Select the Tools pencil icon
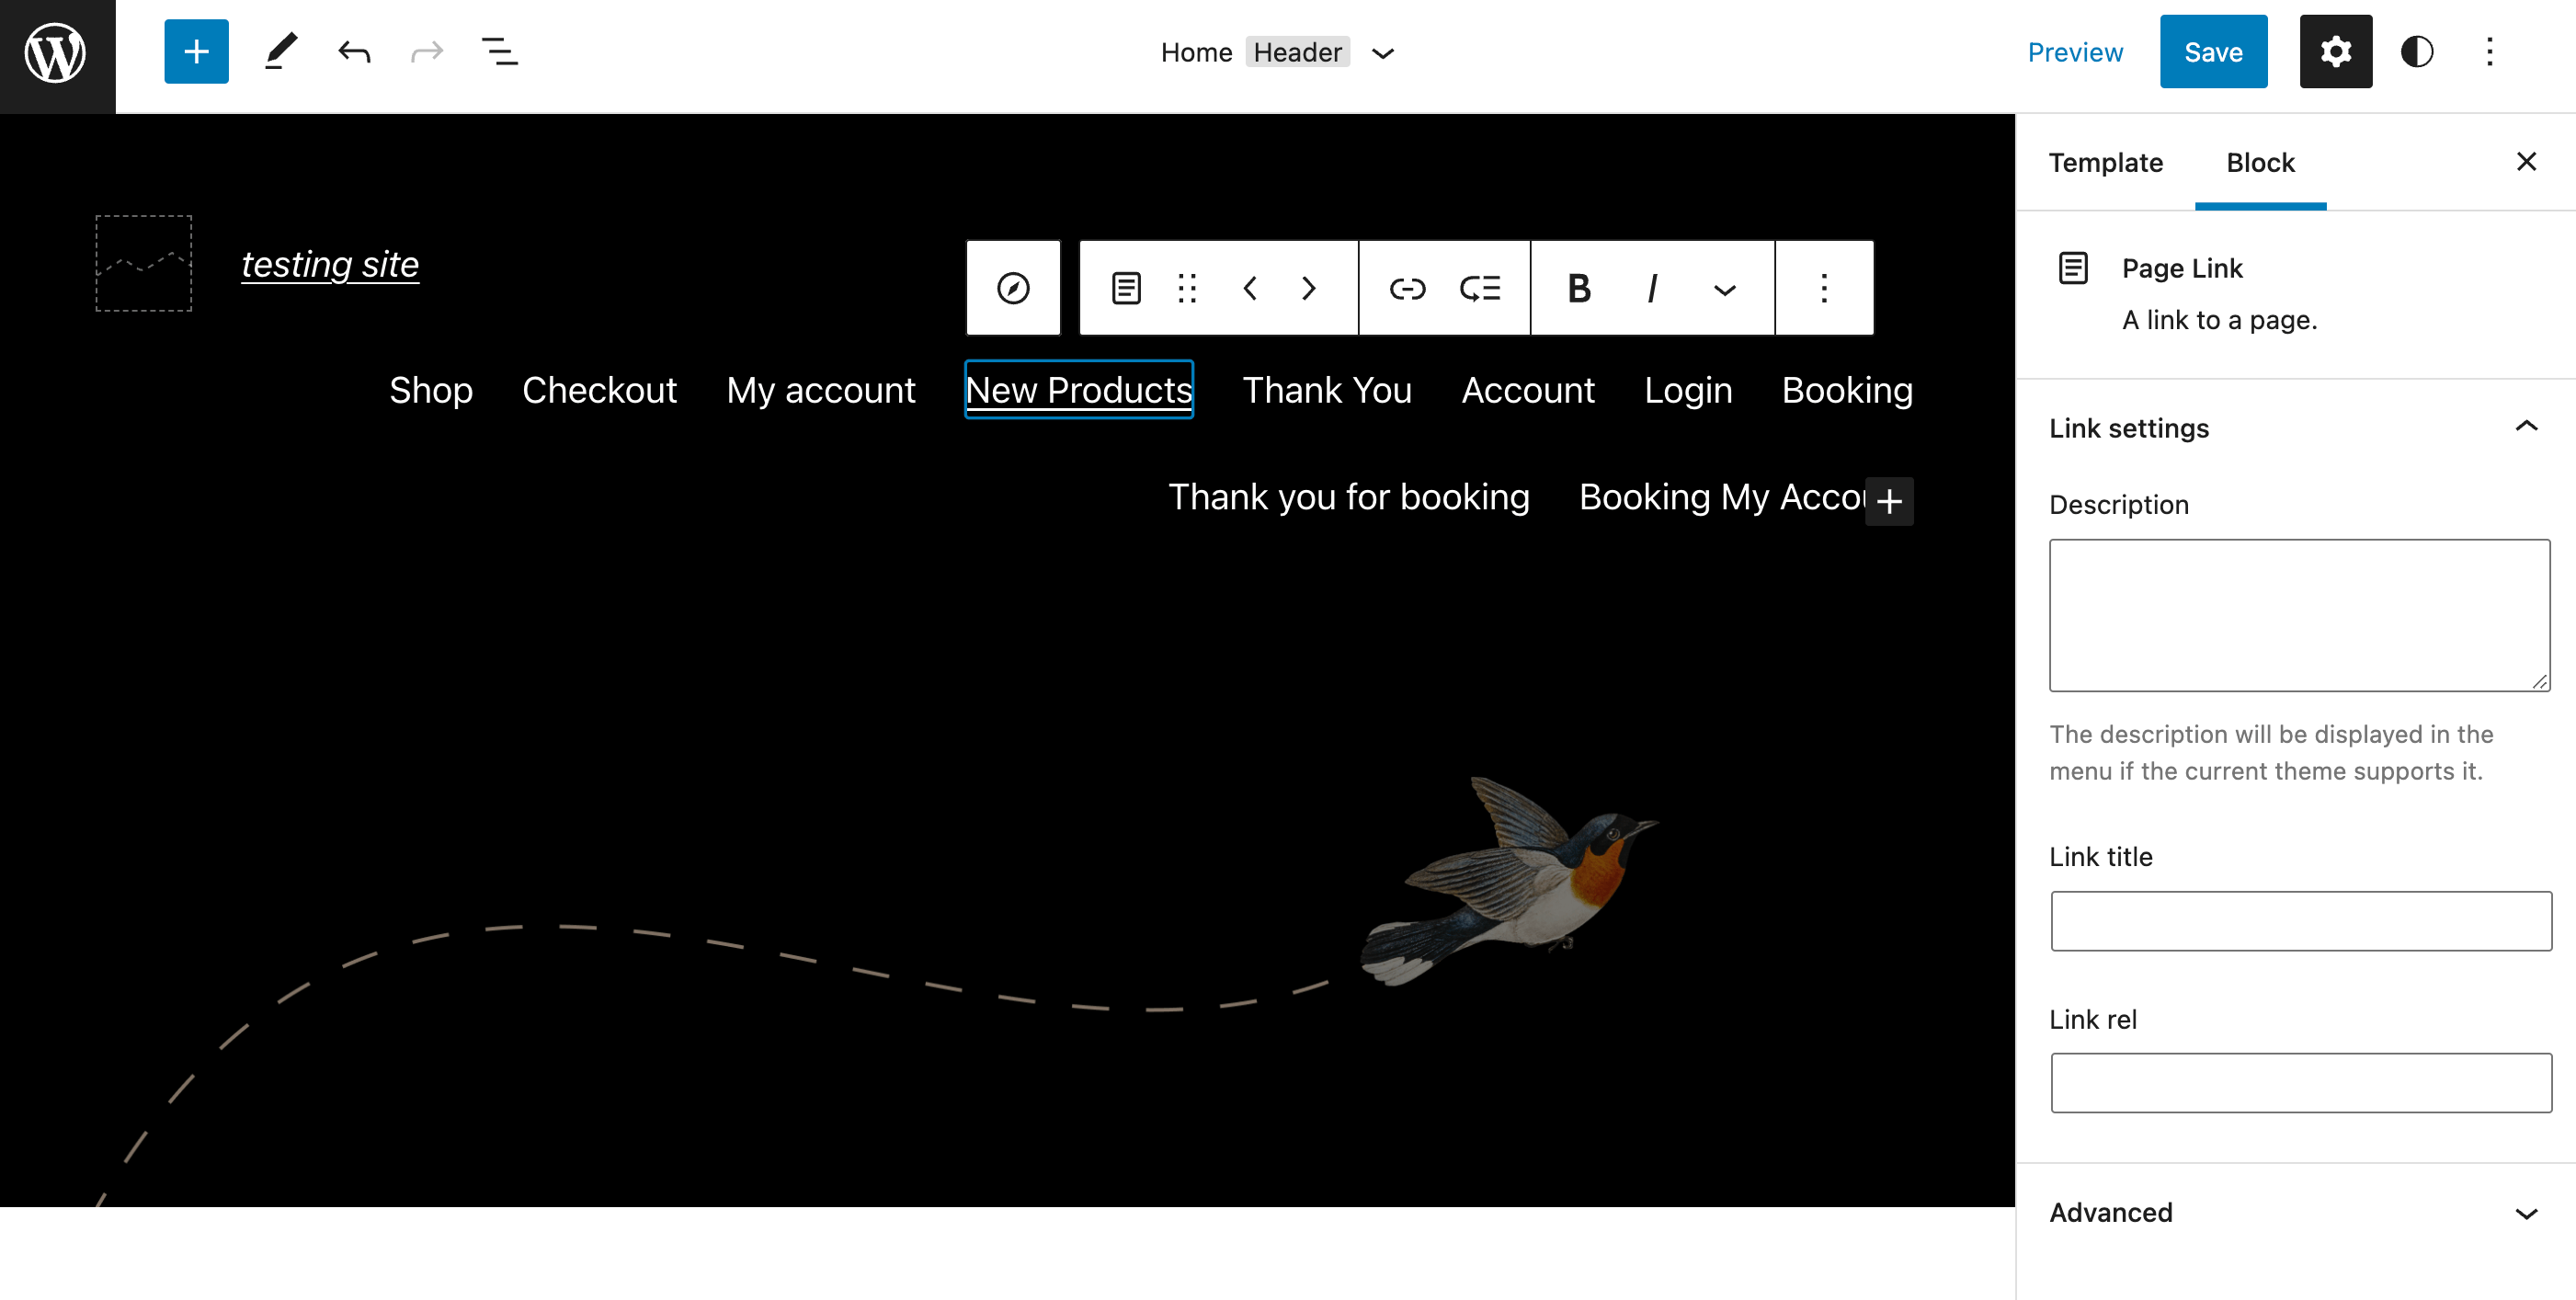The width and height of the screenshot is (2576, 1300). [281, 52]
